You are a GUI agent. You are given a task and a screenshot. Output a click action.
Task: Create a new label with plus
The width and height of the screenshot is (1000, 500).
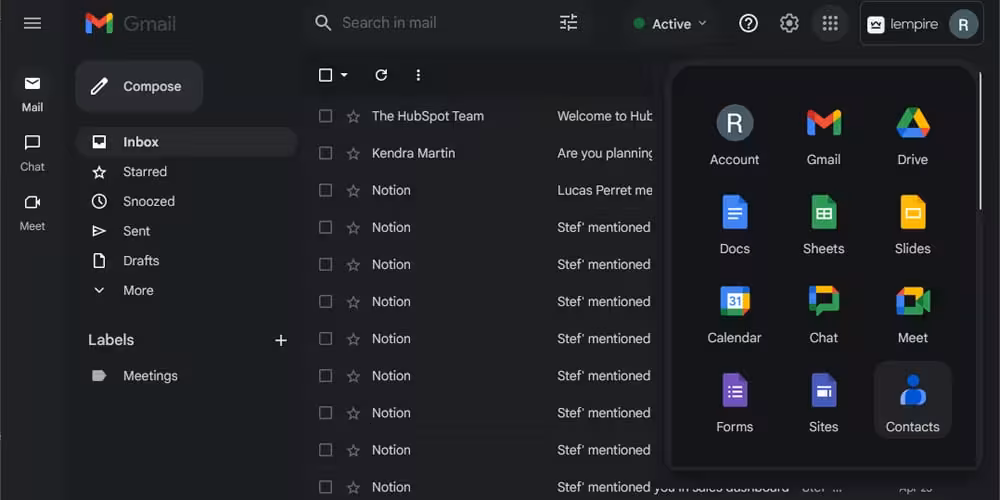[x=281, y=340]
